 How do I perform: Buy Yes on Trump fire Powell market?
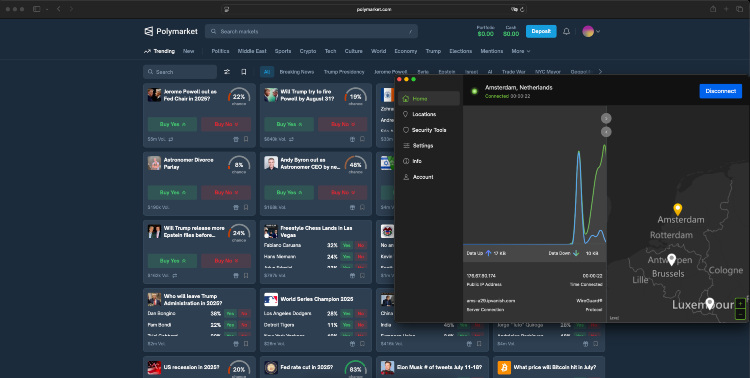point(289,124)
